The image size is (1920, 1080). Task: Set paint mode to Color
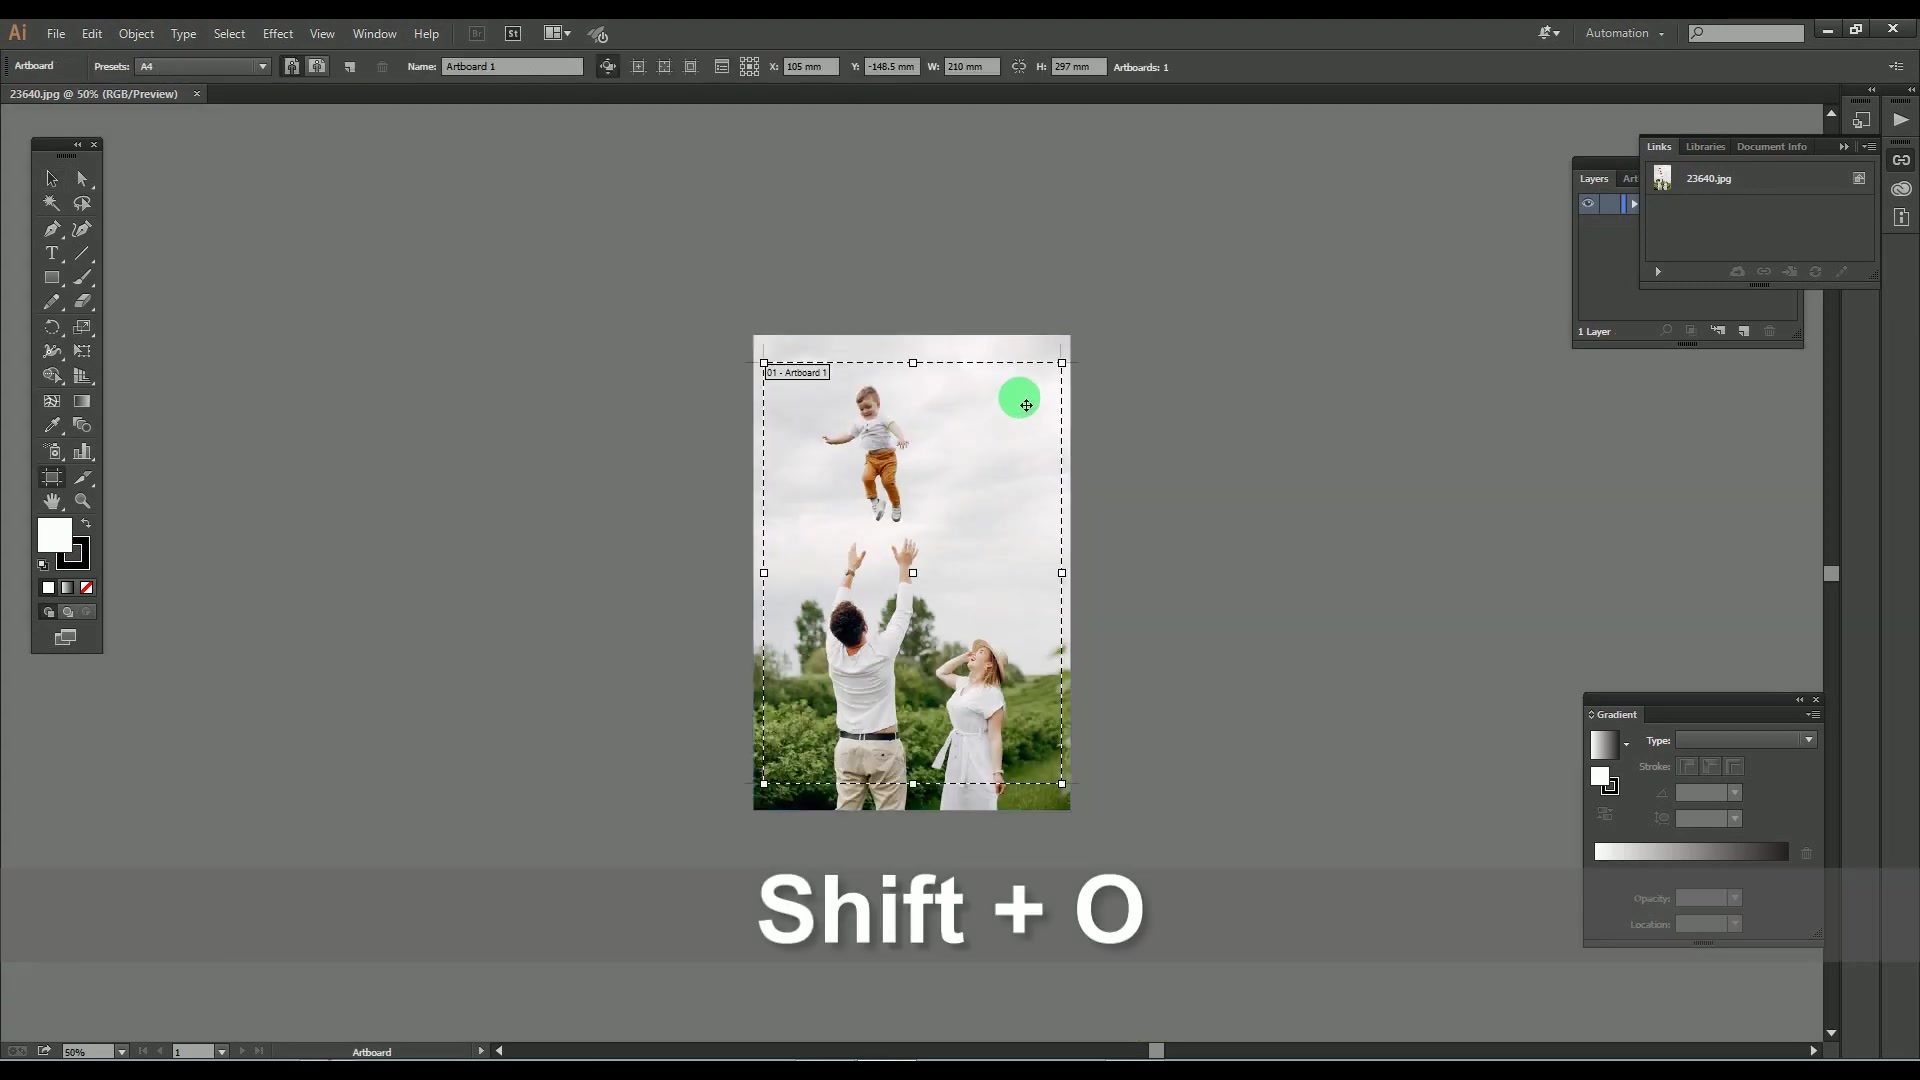pos(48,588)
